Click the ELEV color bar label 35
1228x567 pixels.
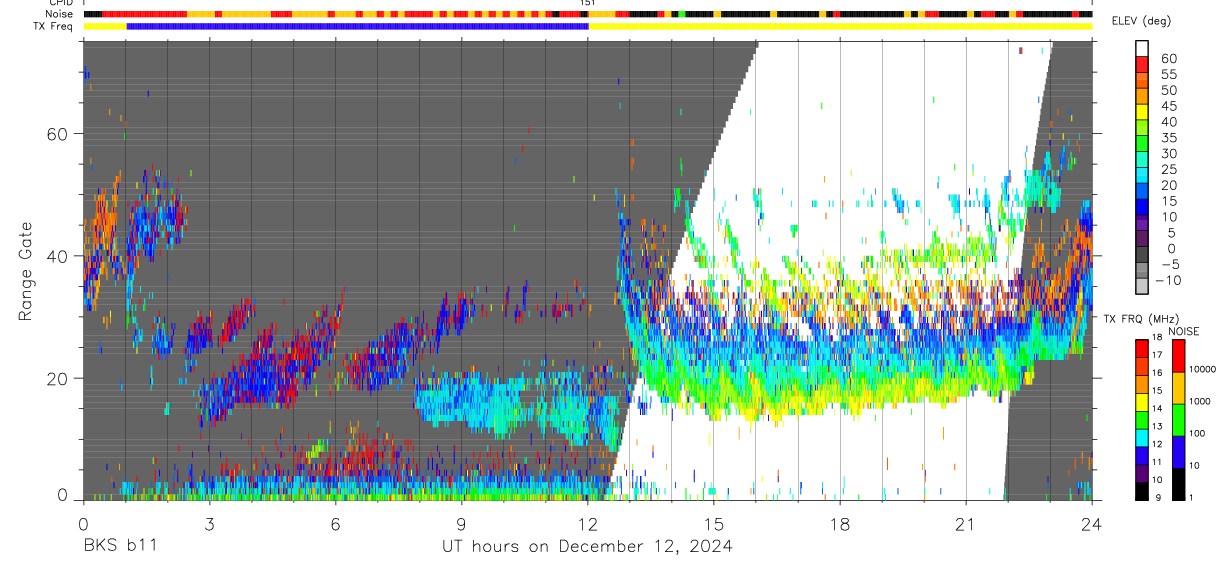click(1168, 138)
